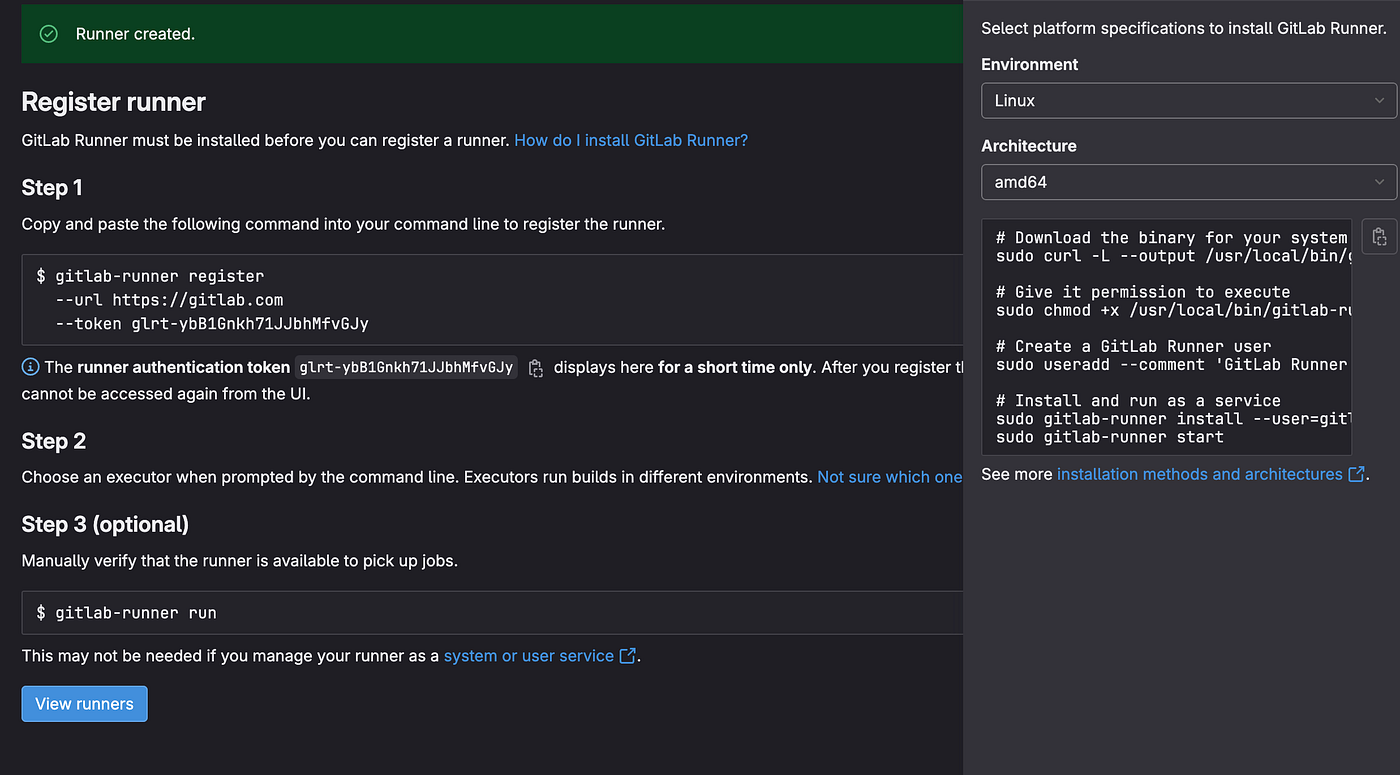Screen dimensions: 1400x775
Task: Copy the install commands with the clipboard icon
Action: click(x=1379, y=237)
